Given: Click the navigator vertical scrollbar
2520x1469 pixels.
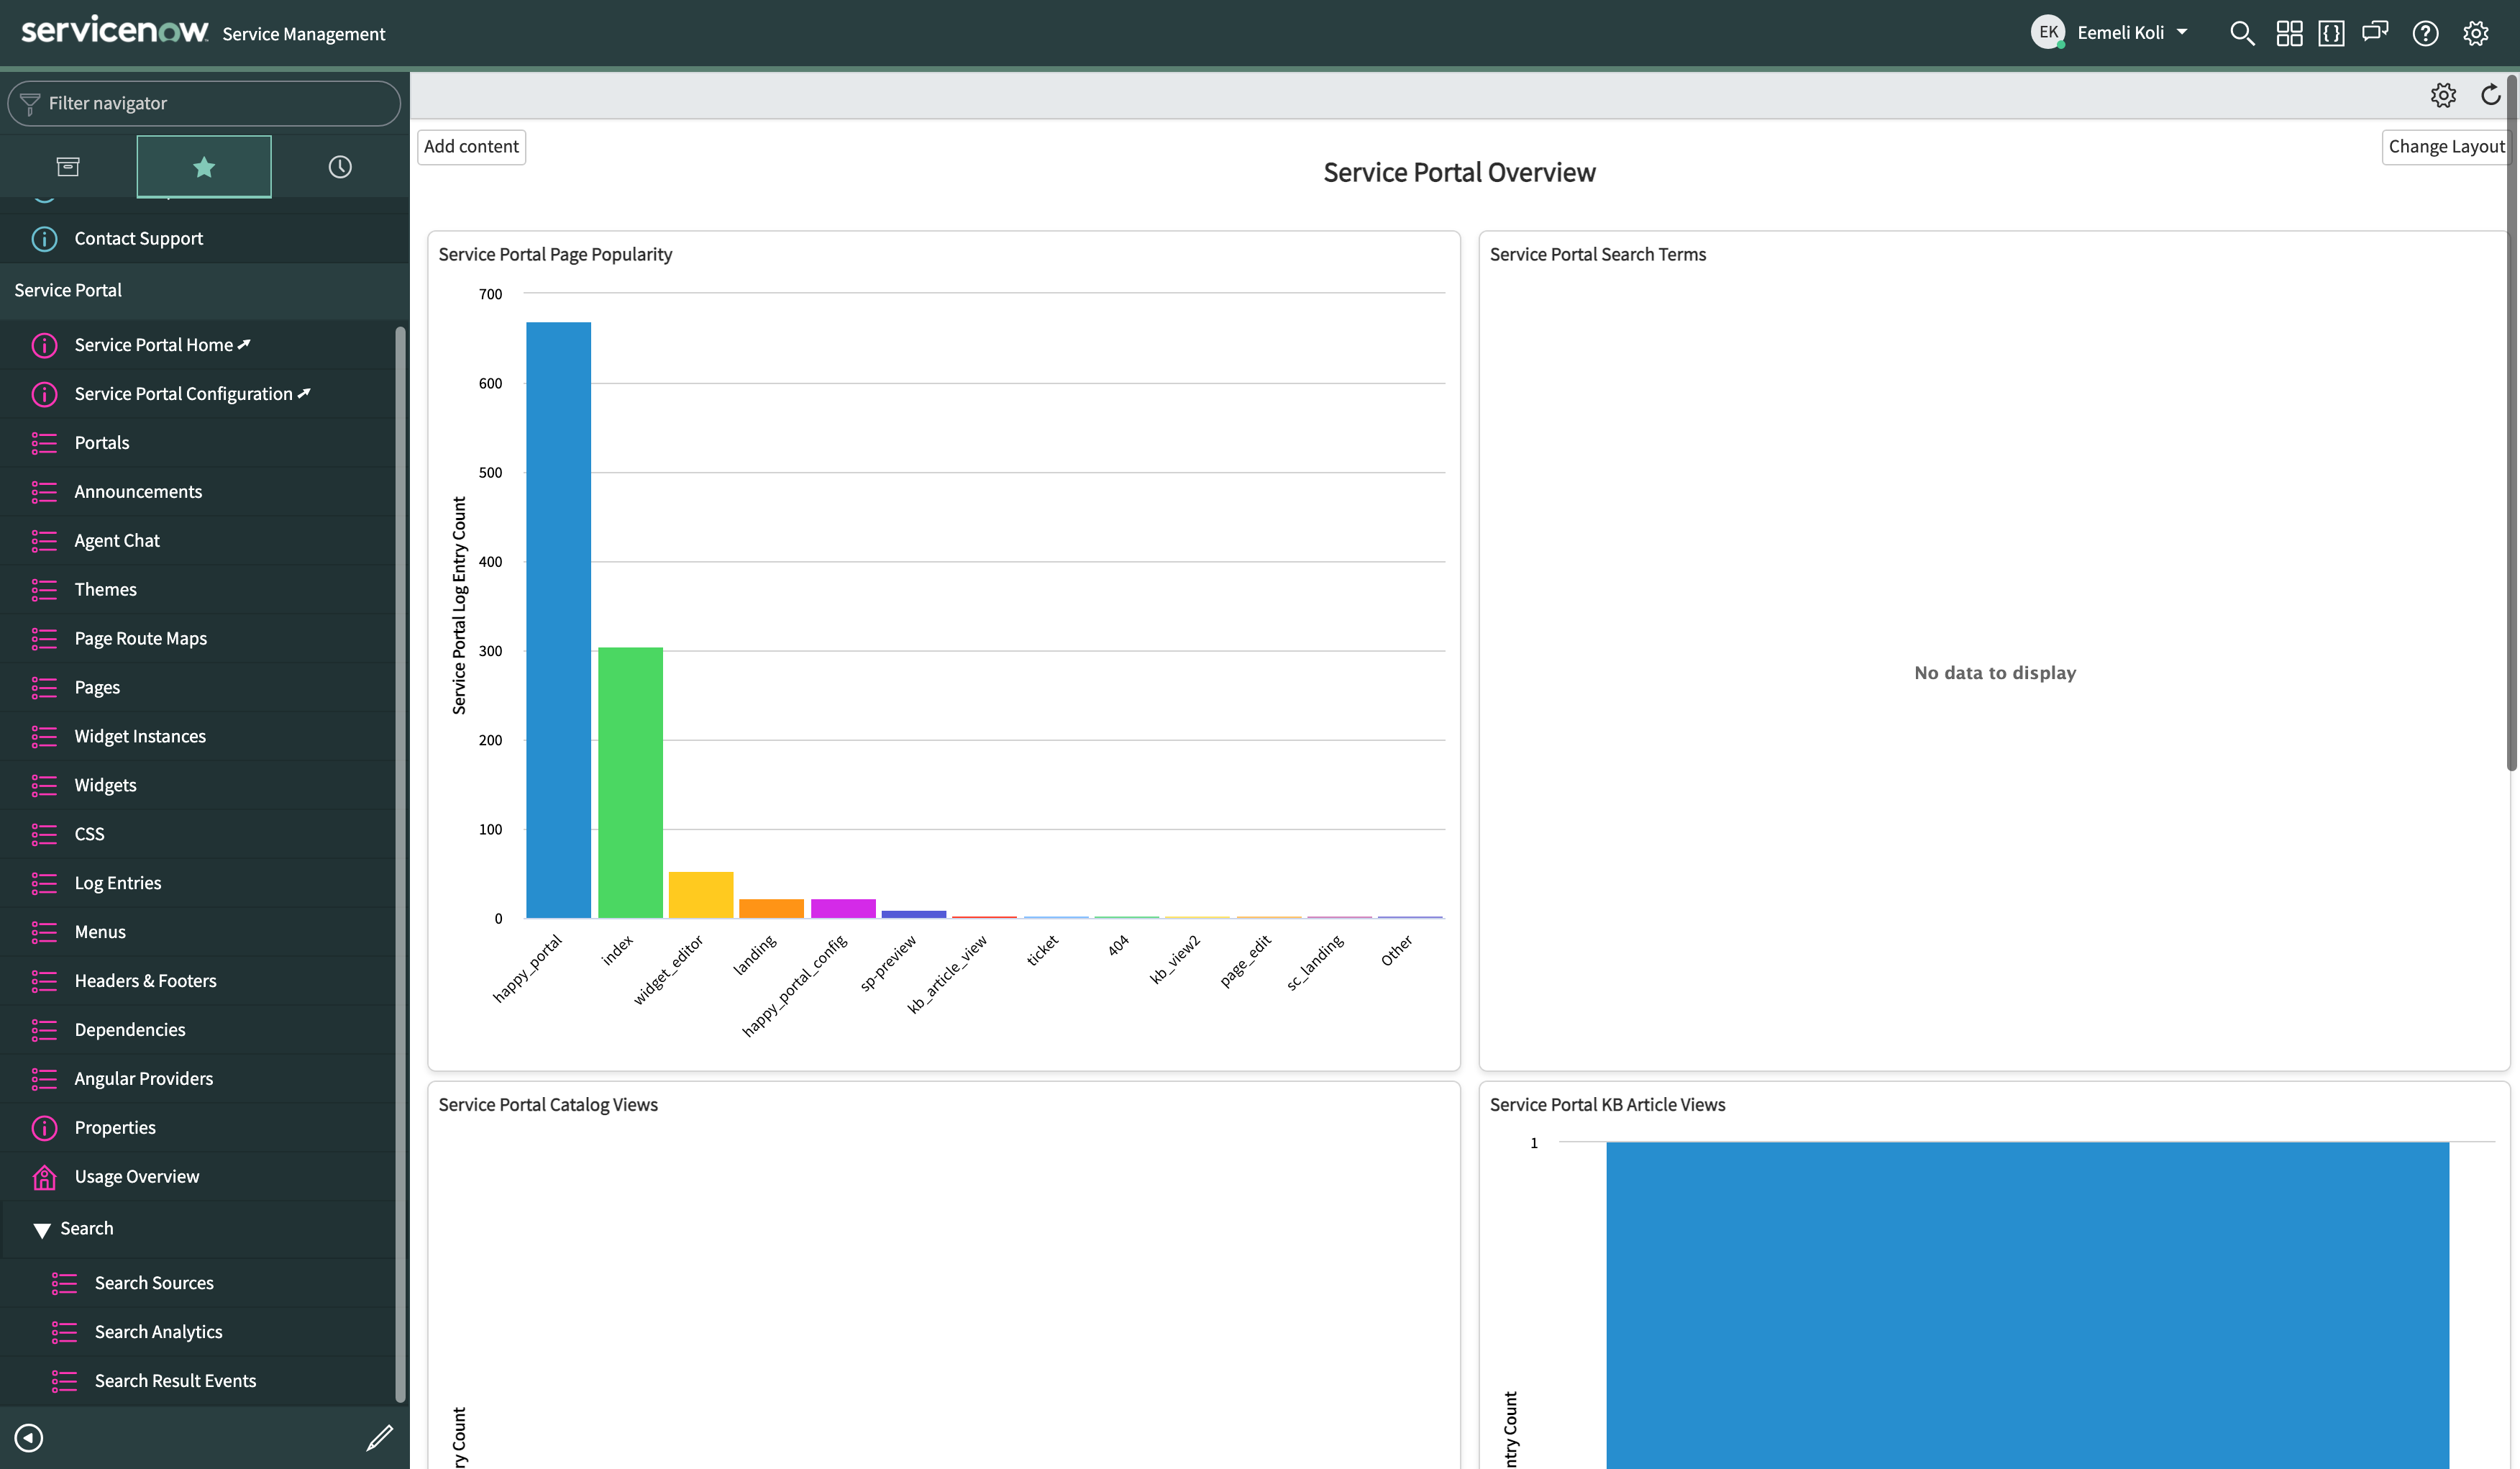Looking at the screenshot, I should (400, 865).
